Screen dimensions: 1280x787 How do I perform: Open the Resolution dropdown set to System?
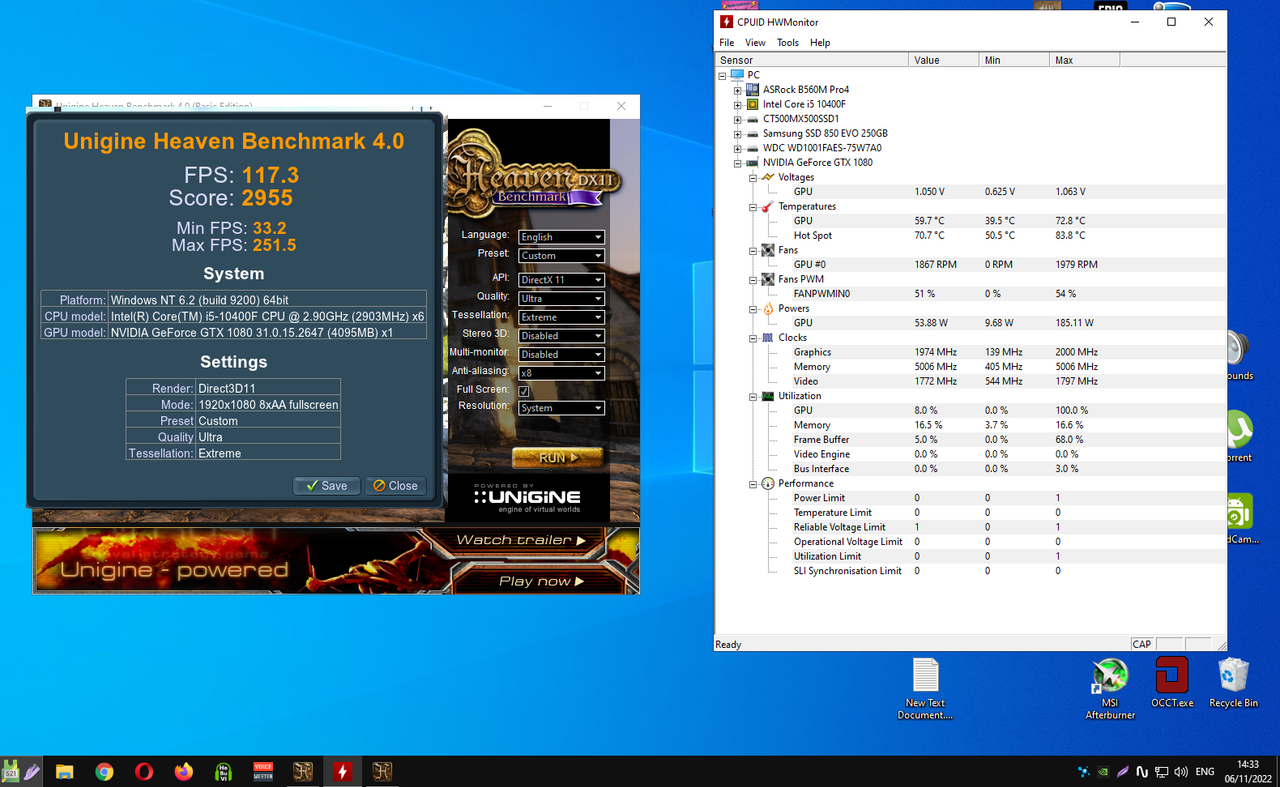coord(561,408)
